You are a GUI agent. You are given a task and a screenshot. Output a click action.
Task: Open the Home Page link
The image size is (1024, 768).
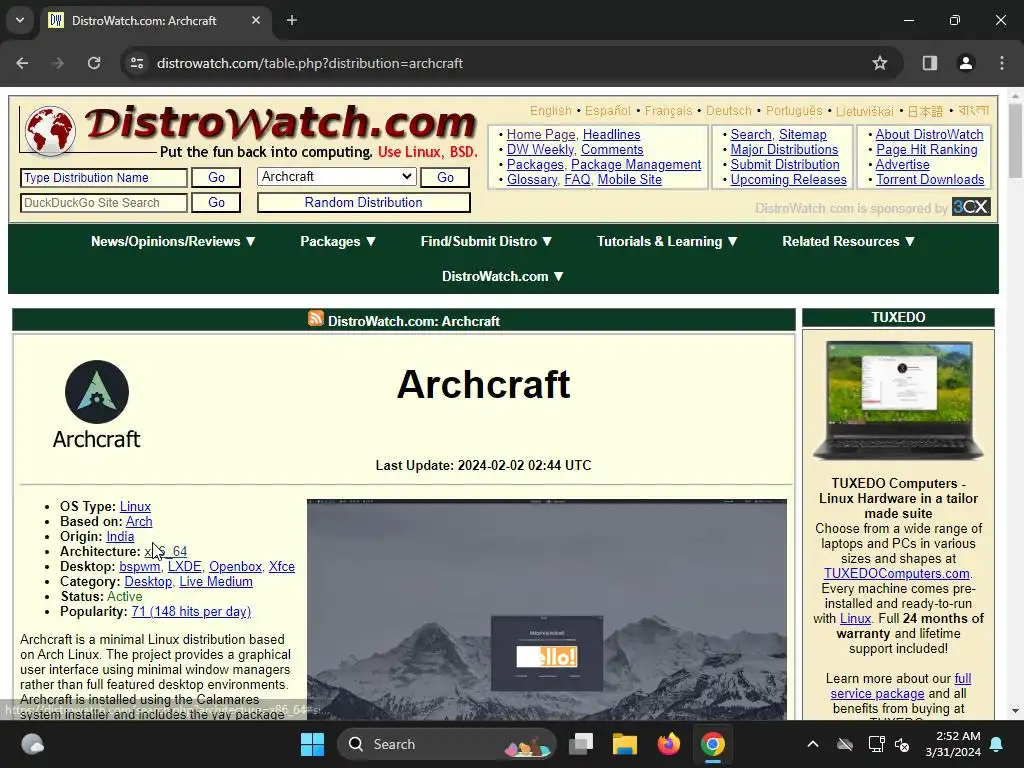[541, 135]
